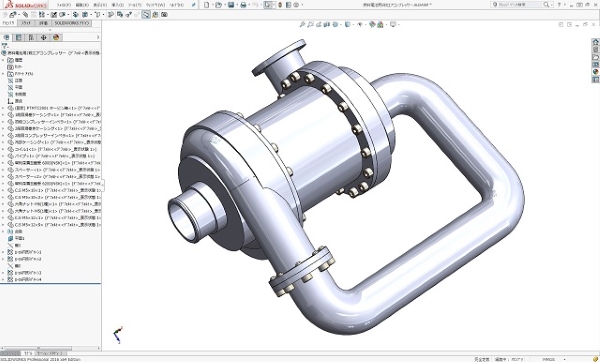The width and height of the screenshot is (600, 362).
Task: Toggle Hide/Show Items eye icon in view toolbar
Action: [x=360, y=24]
